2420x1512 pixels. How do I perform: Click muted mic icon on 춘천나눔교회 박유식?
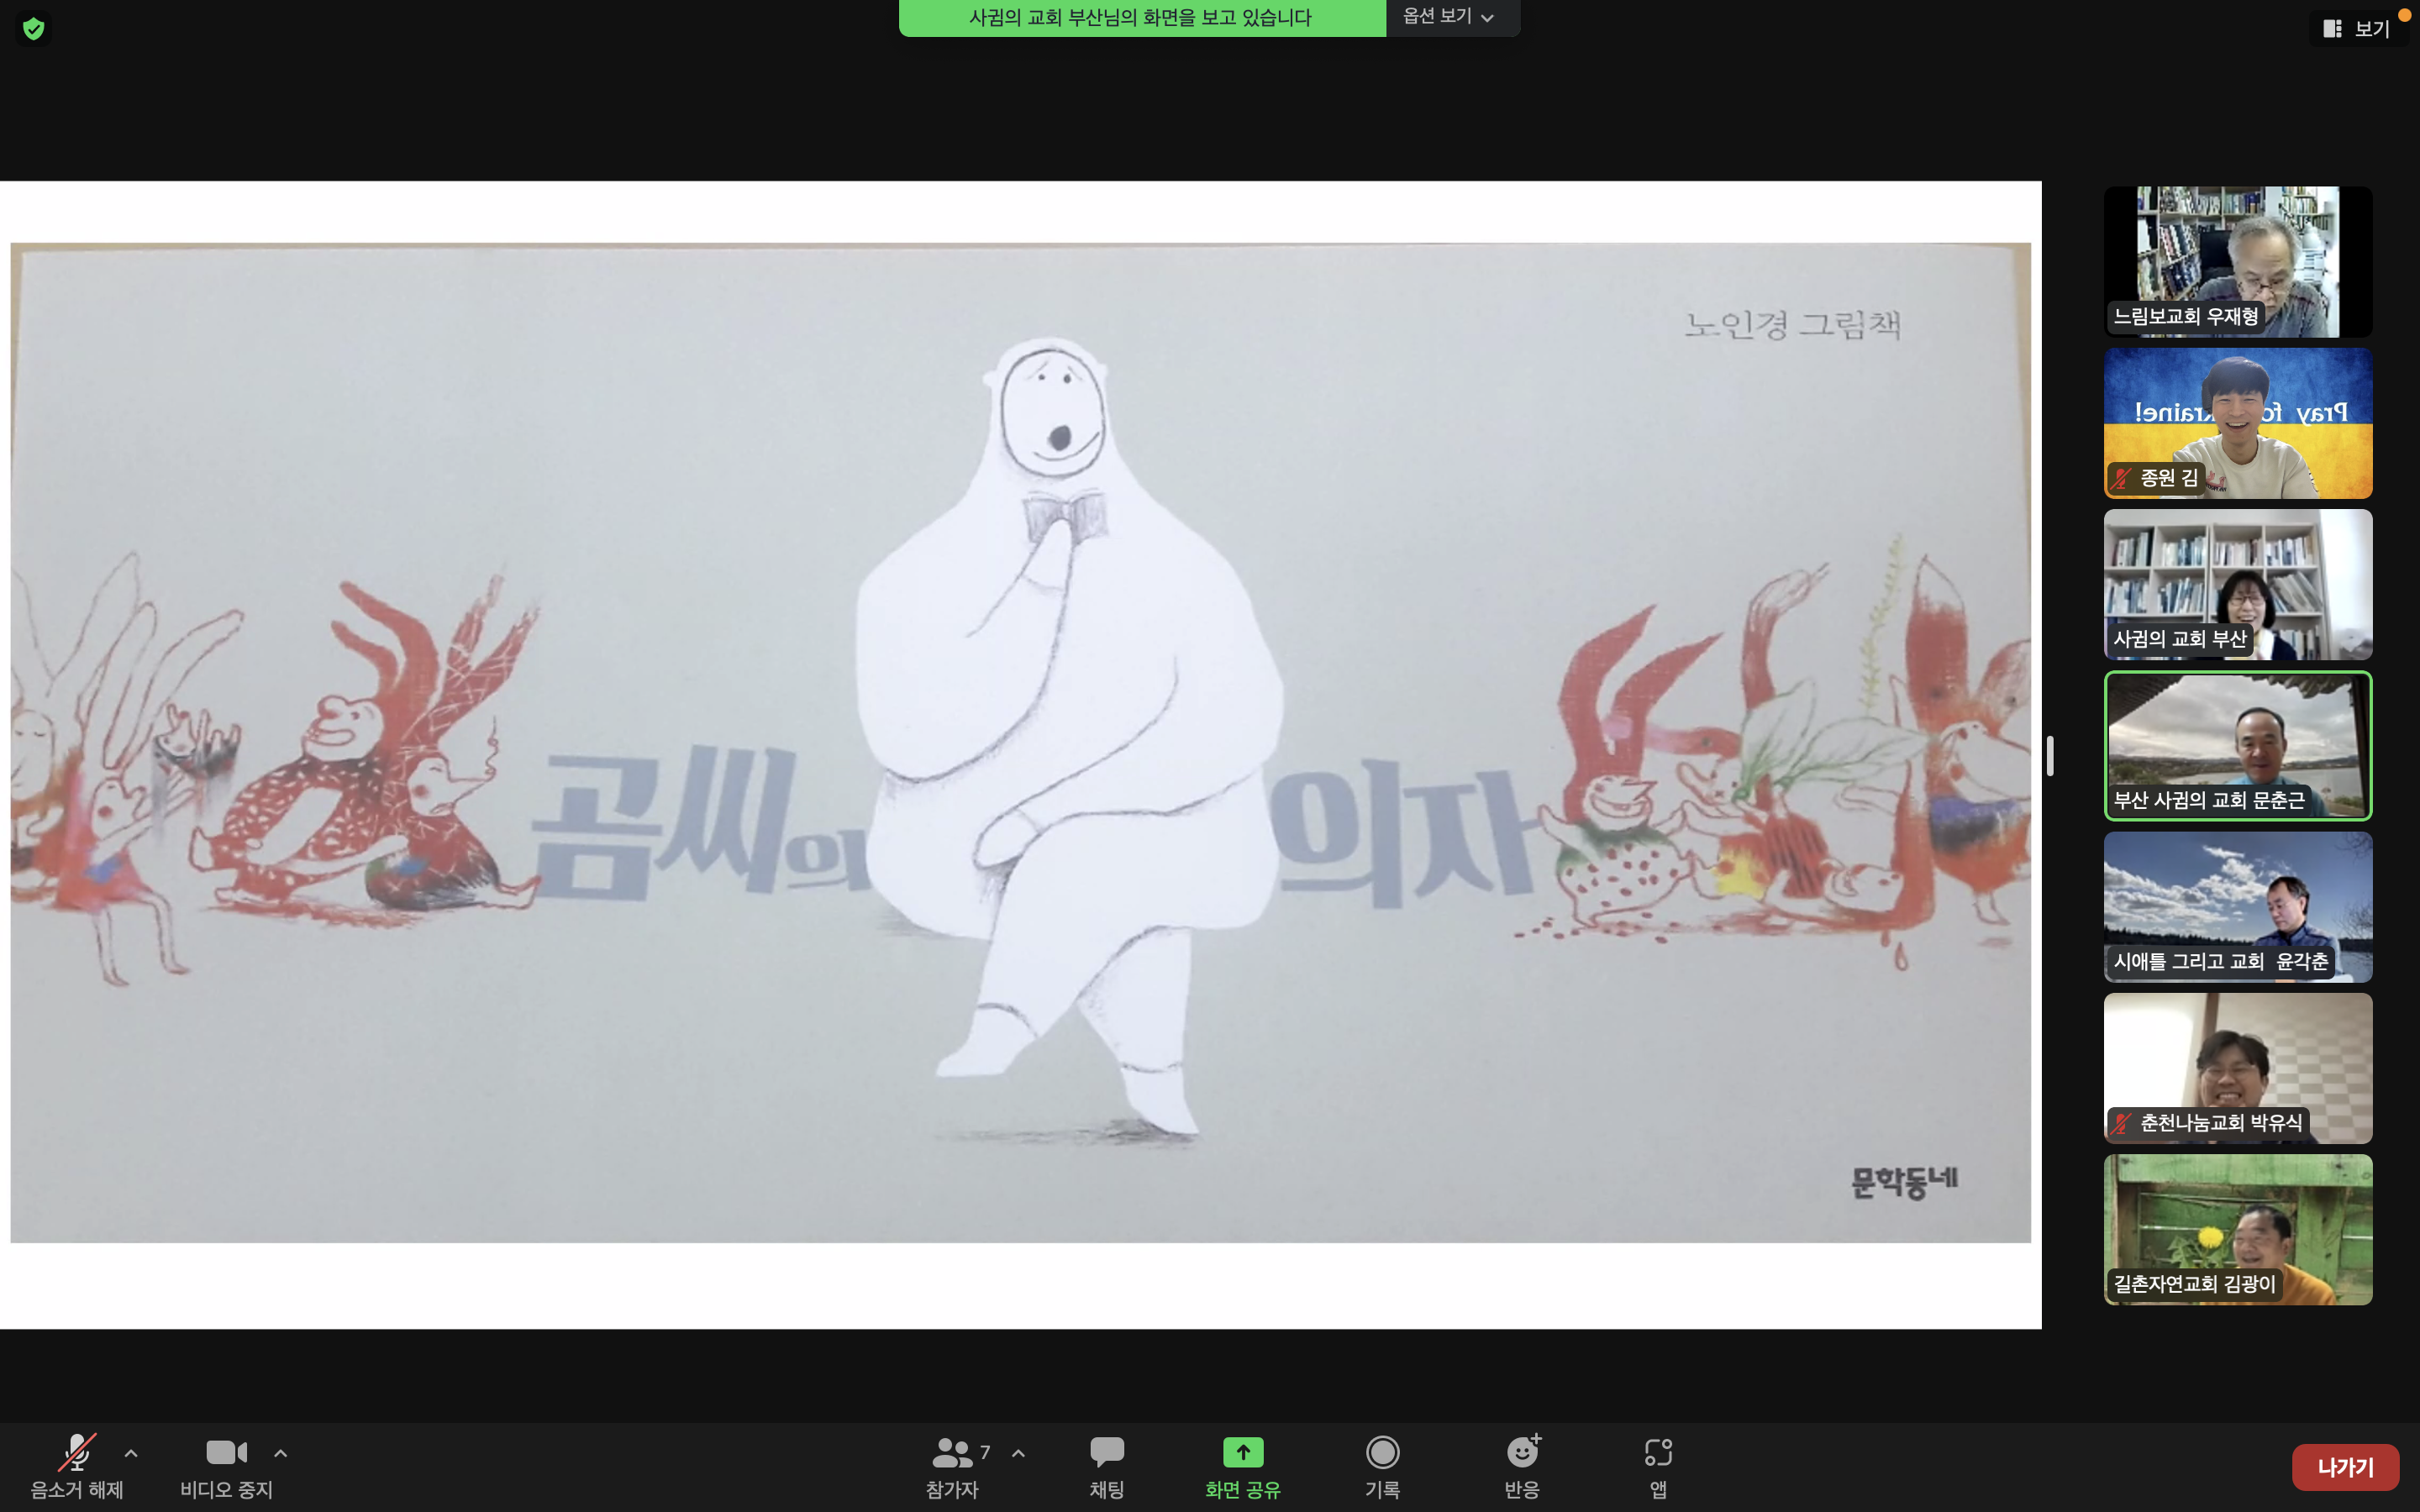click(x=2122, y=1124)
